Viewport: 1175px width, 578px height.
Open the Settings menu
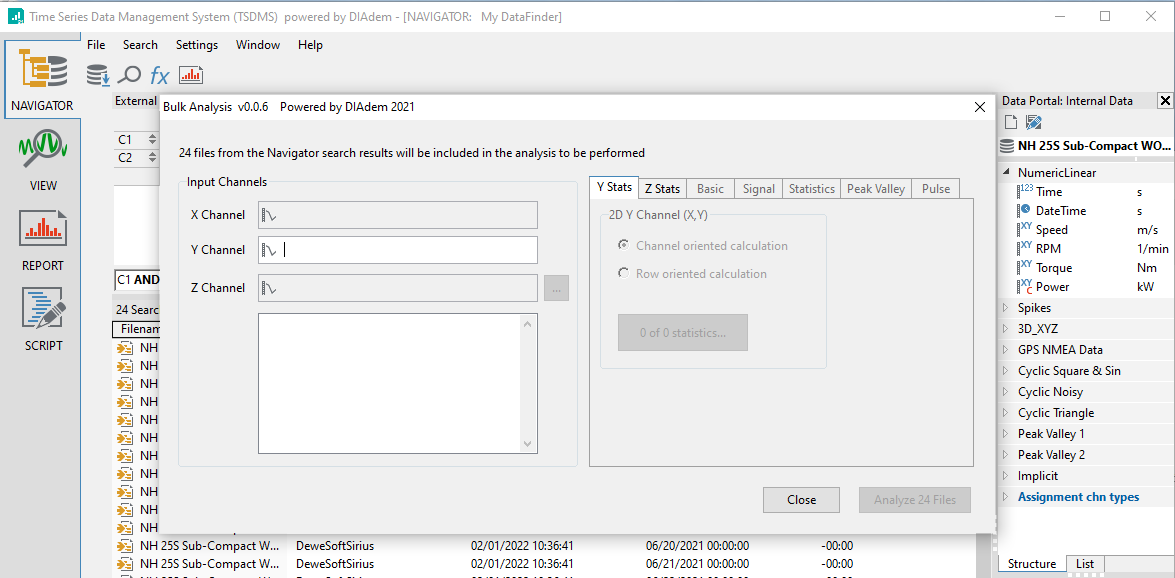196,45
